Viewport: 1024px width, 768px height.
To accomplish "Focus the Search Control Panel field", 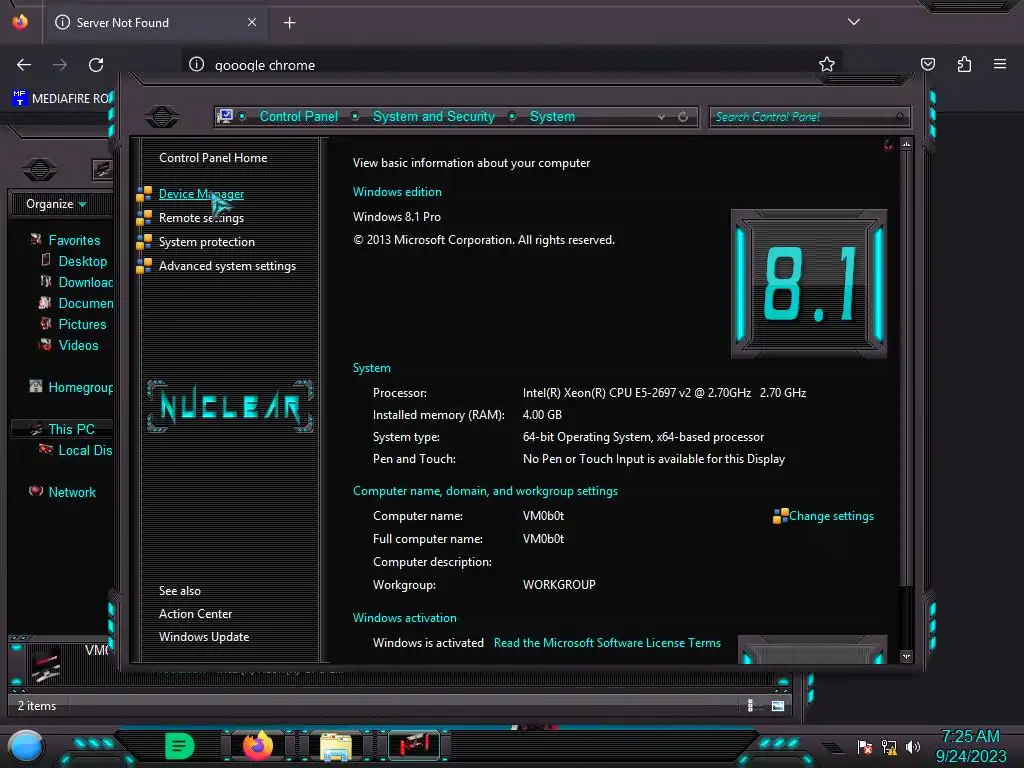I will (809, 117).
